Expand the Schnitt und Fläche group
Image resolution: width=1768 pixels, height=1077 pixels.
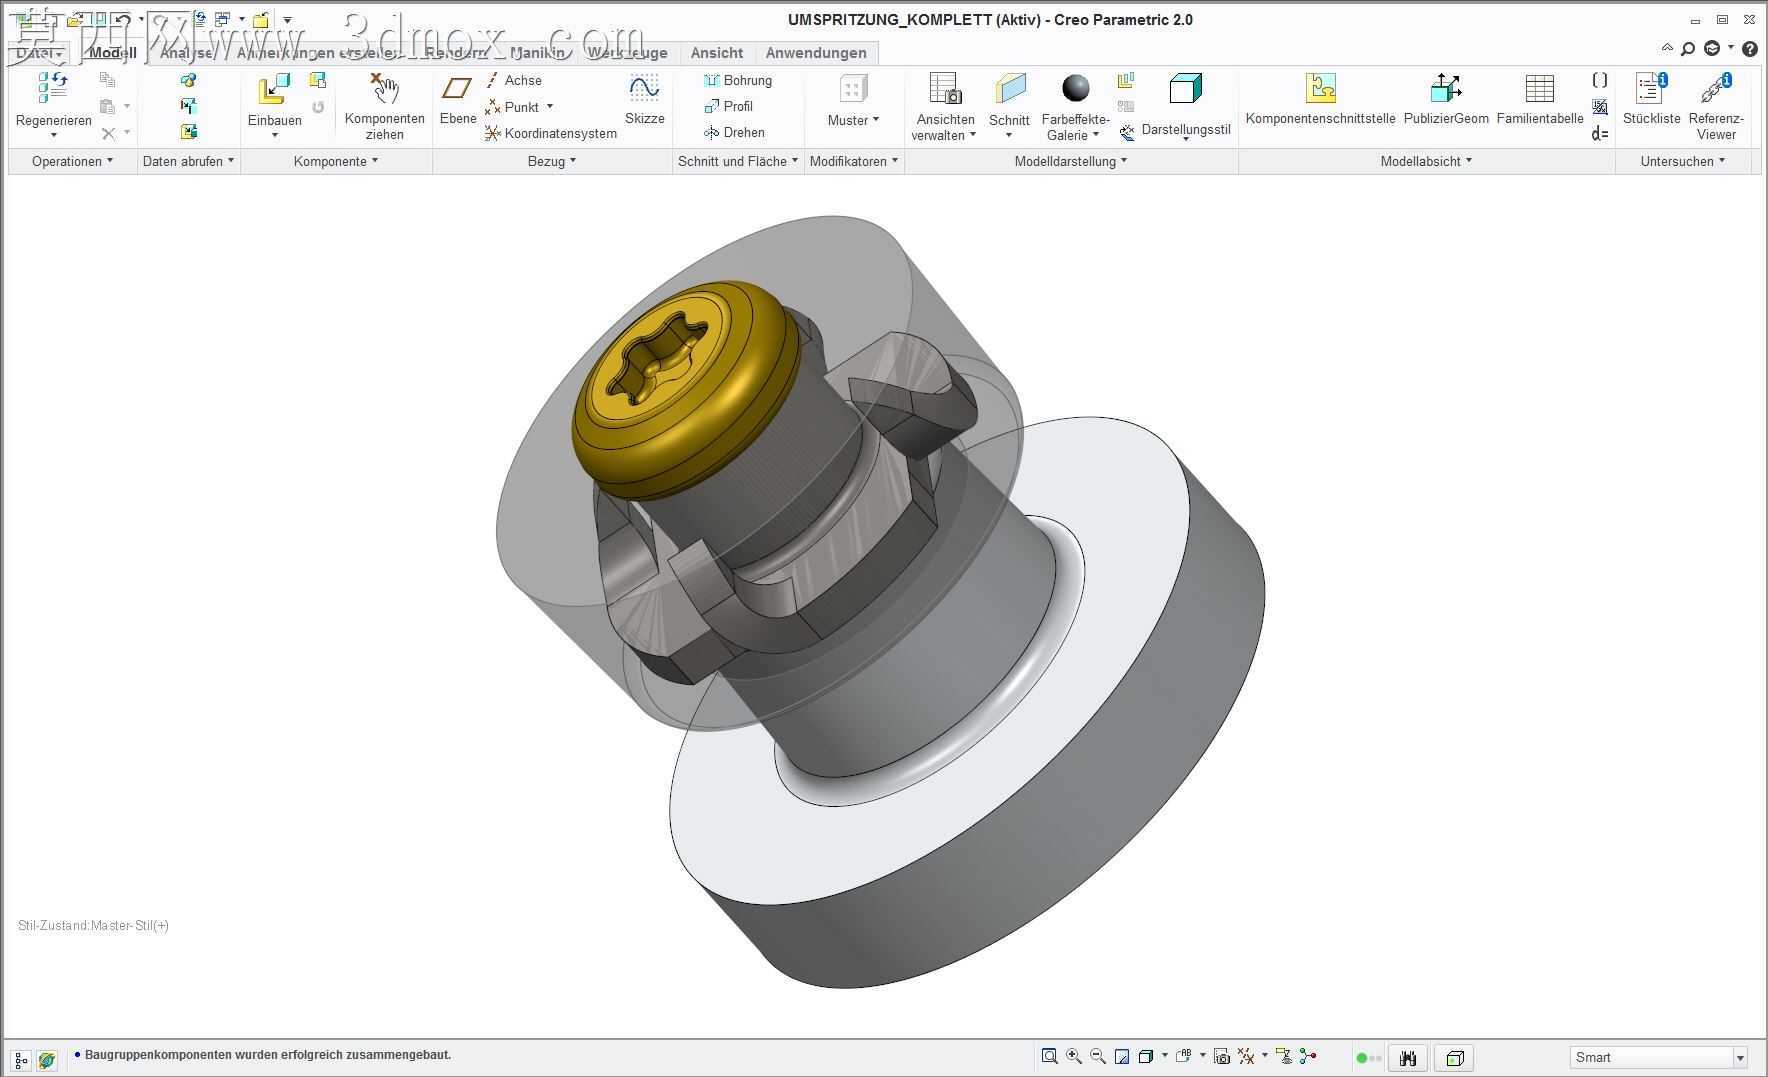tap(738, 161)
